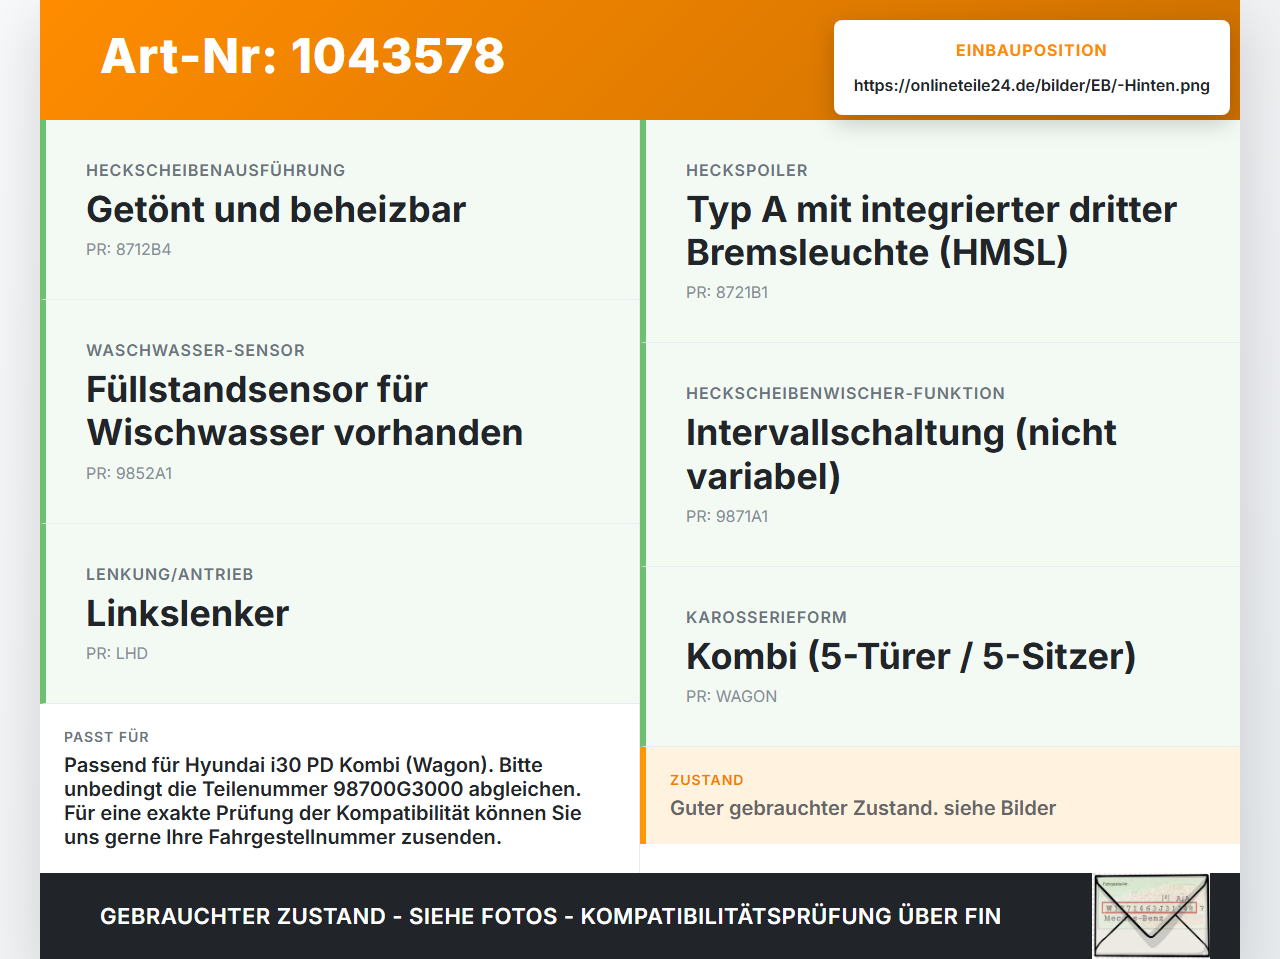The width and height of the screenshot is (1280, 959).
Task: Click the Zustand condition notice box
Action: (x=940, y=795)
